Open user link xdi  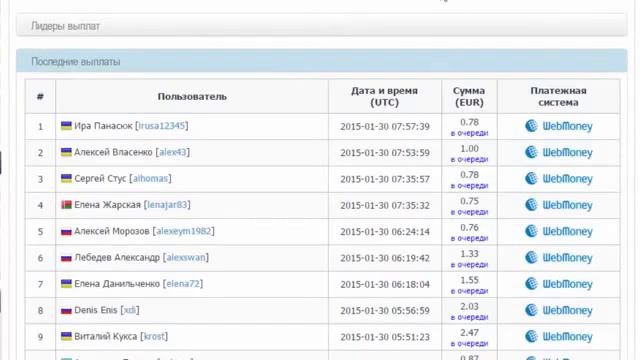click(130, 310)
